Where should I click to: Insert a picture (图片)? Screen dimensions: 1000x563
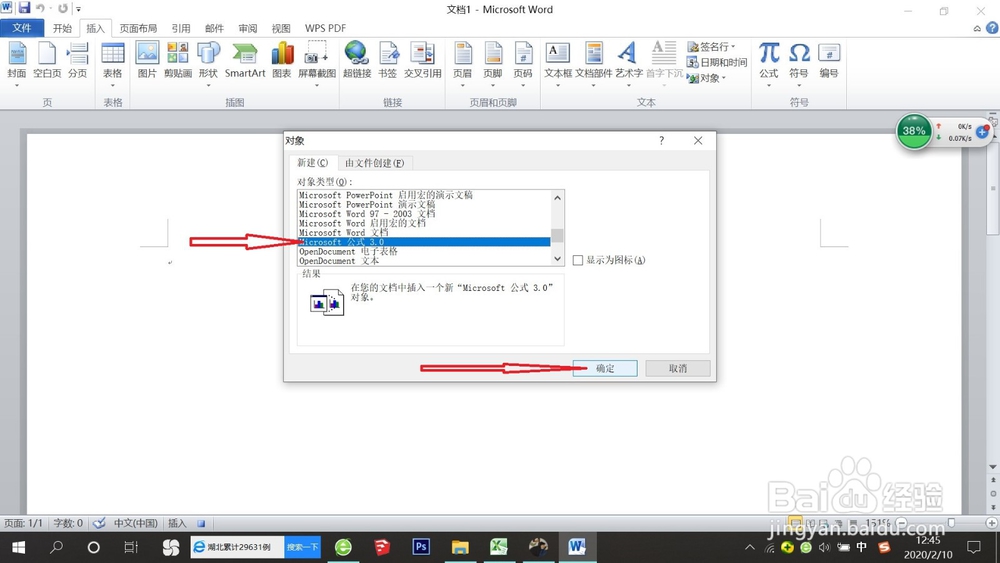(x=147, y=61)
